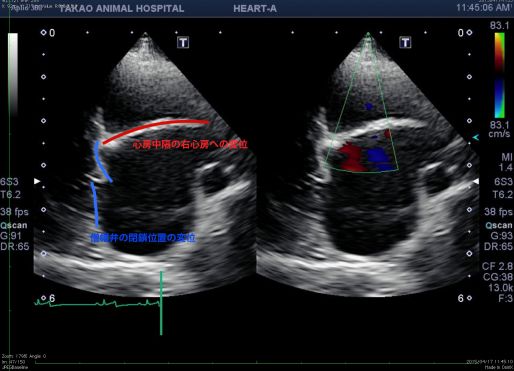The width and height of the screenshot is (514, 371).
Task: Click the zero depth diamond on left scale
Action: click(43, 33)
